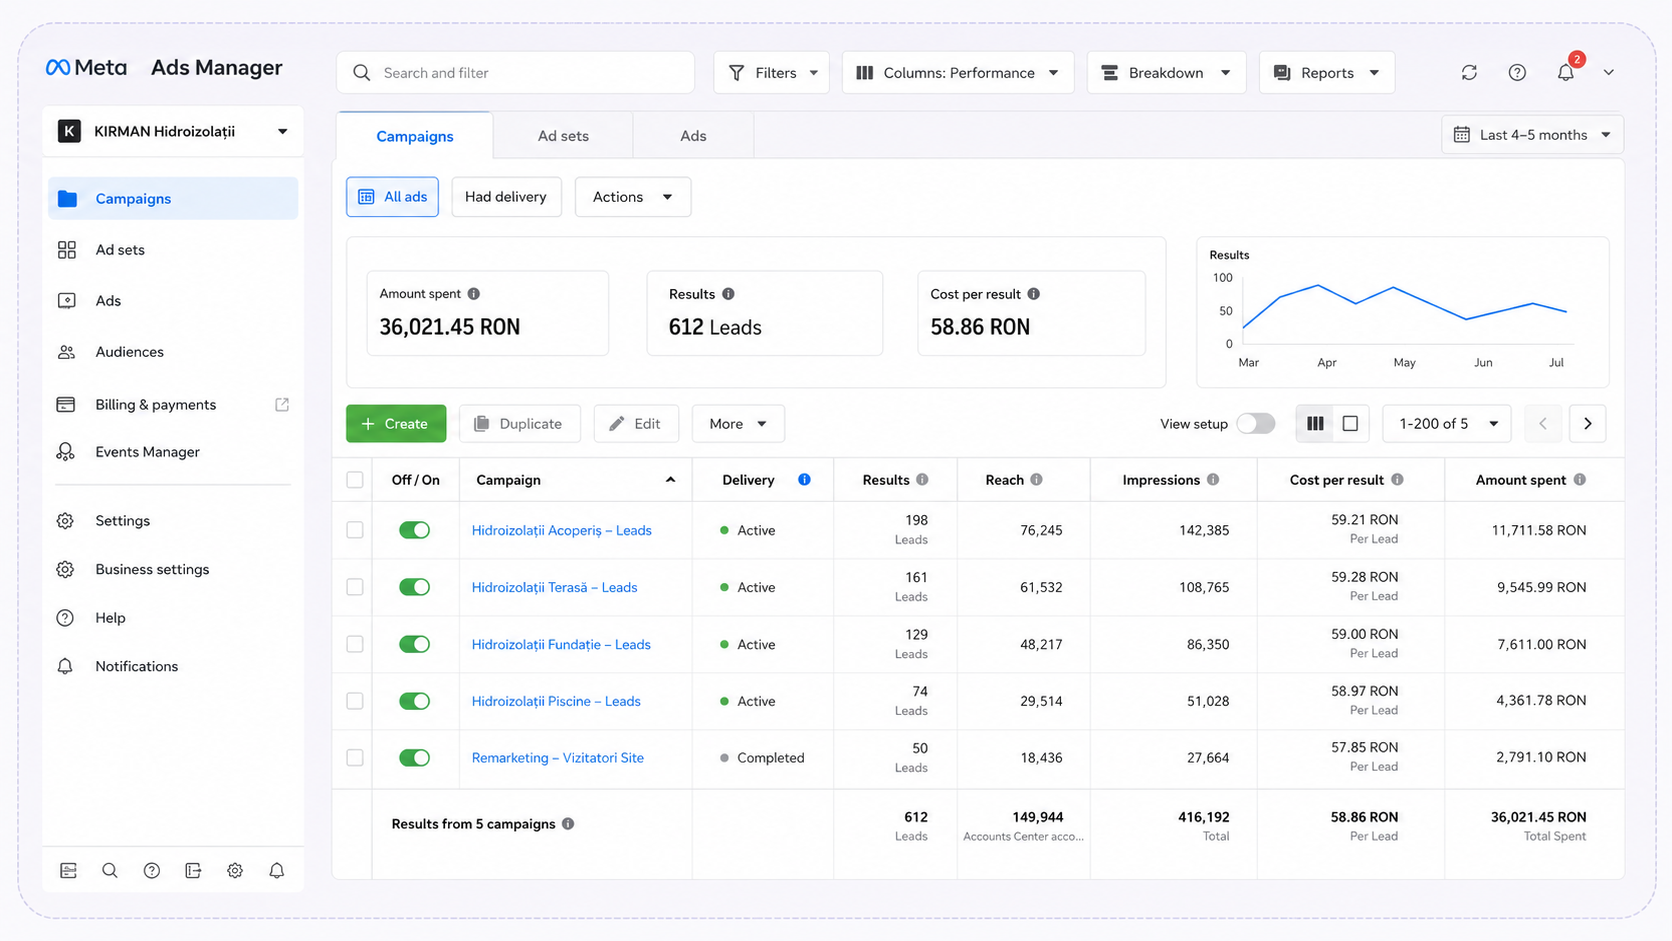Click info icon beside Results from 5 campaigns
1672x941 pixels.
(x=568, y=824)
